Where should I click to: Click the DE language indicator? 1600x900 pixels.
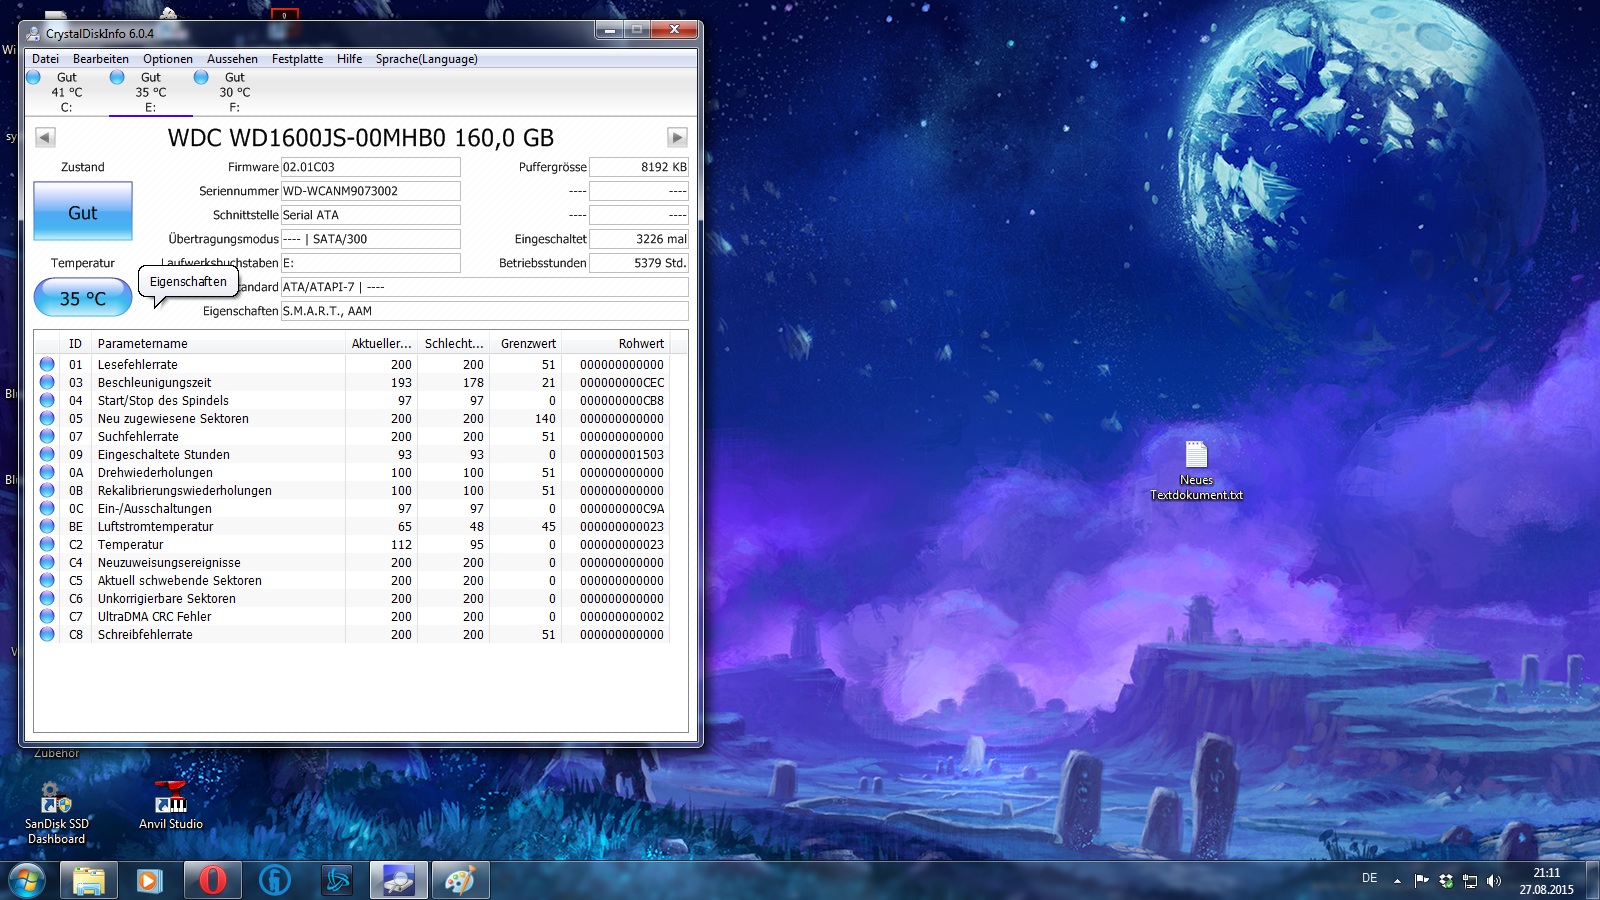pyautogui.click(x=1369, y=879)
